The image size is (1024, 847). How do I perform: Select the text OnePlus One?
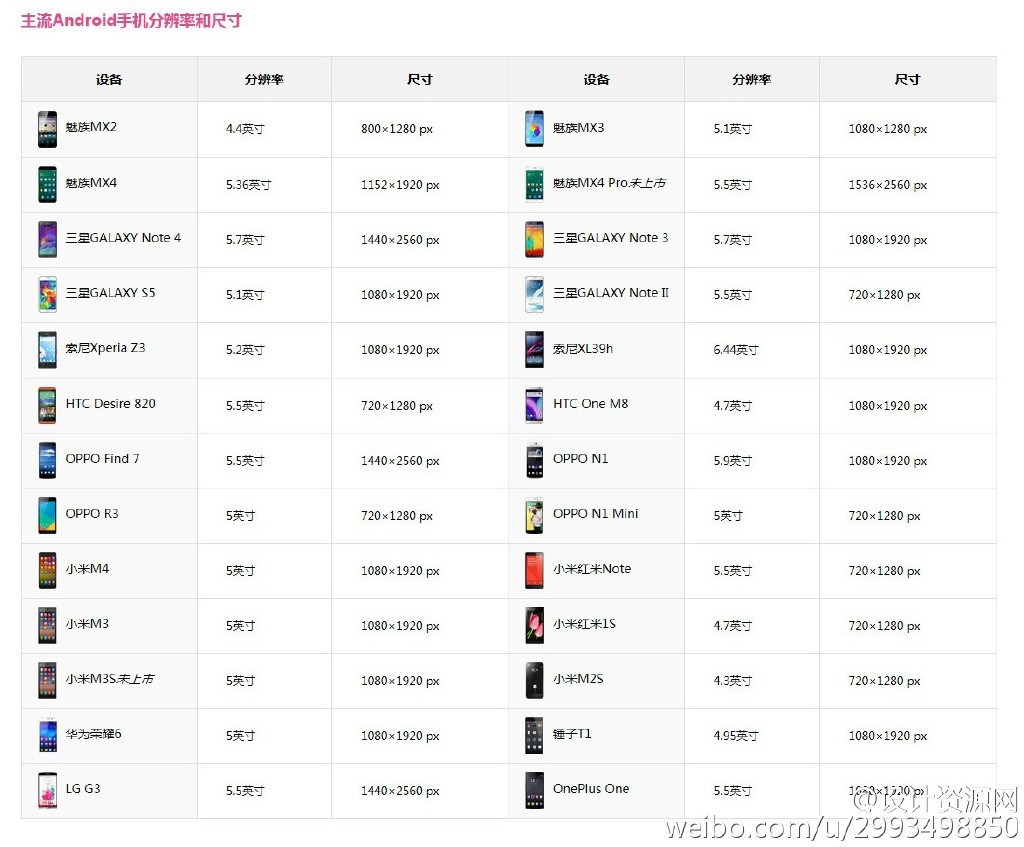[591, 789]
